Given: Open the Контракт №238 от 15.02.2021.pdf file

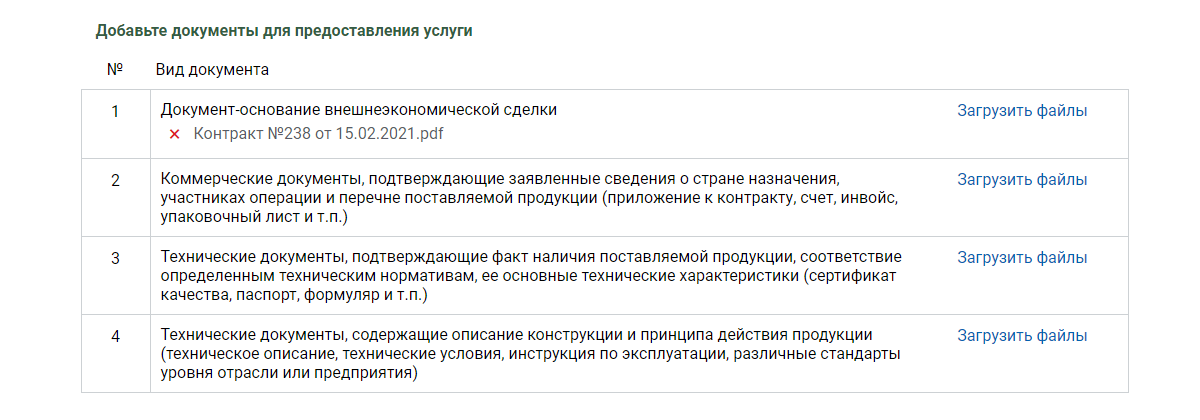Looking at the screenshot, I should point(317,133).
